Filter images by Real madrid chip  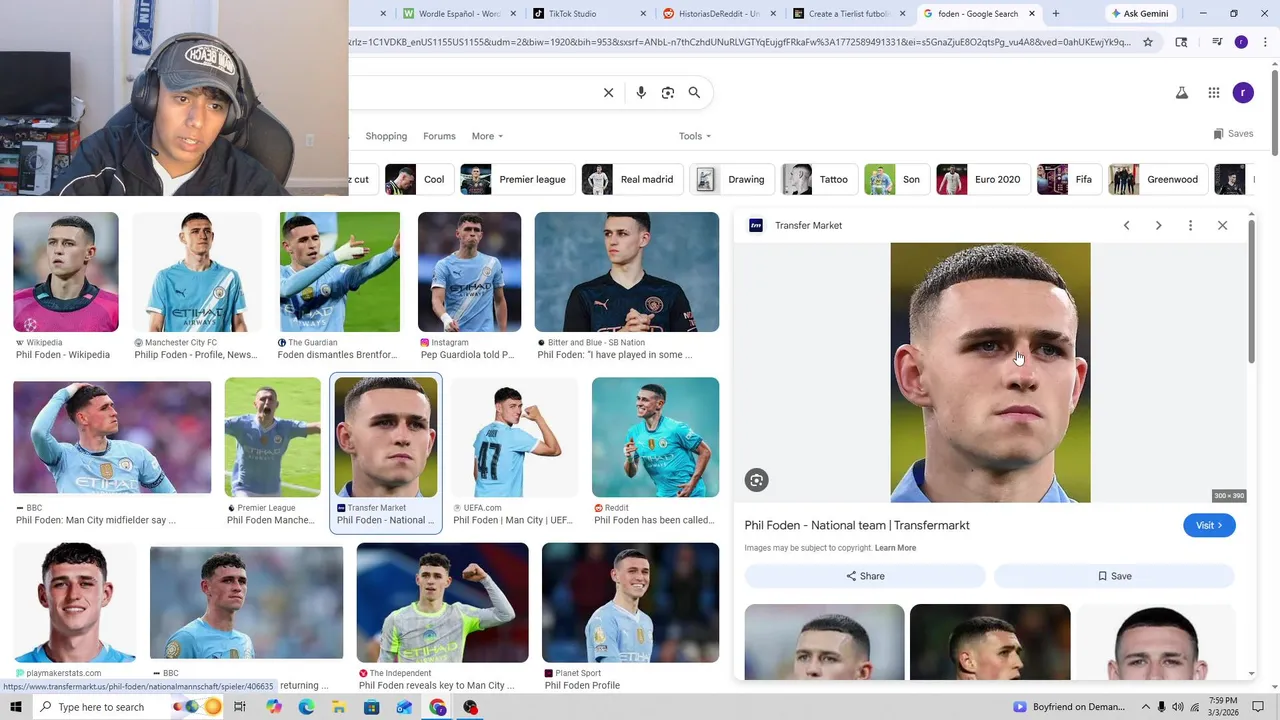point(633,180)
